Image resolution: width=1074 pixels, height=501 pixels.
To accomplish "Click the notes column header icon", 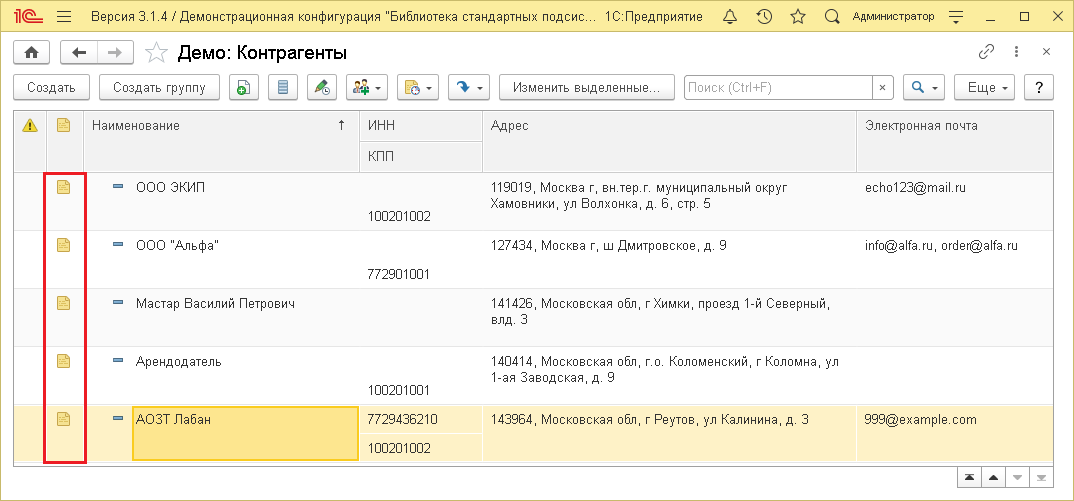I will (64, 125).
